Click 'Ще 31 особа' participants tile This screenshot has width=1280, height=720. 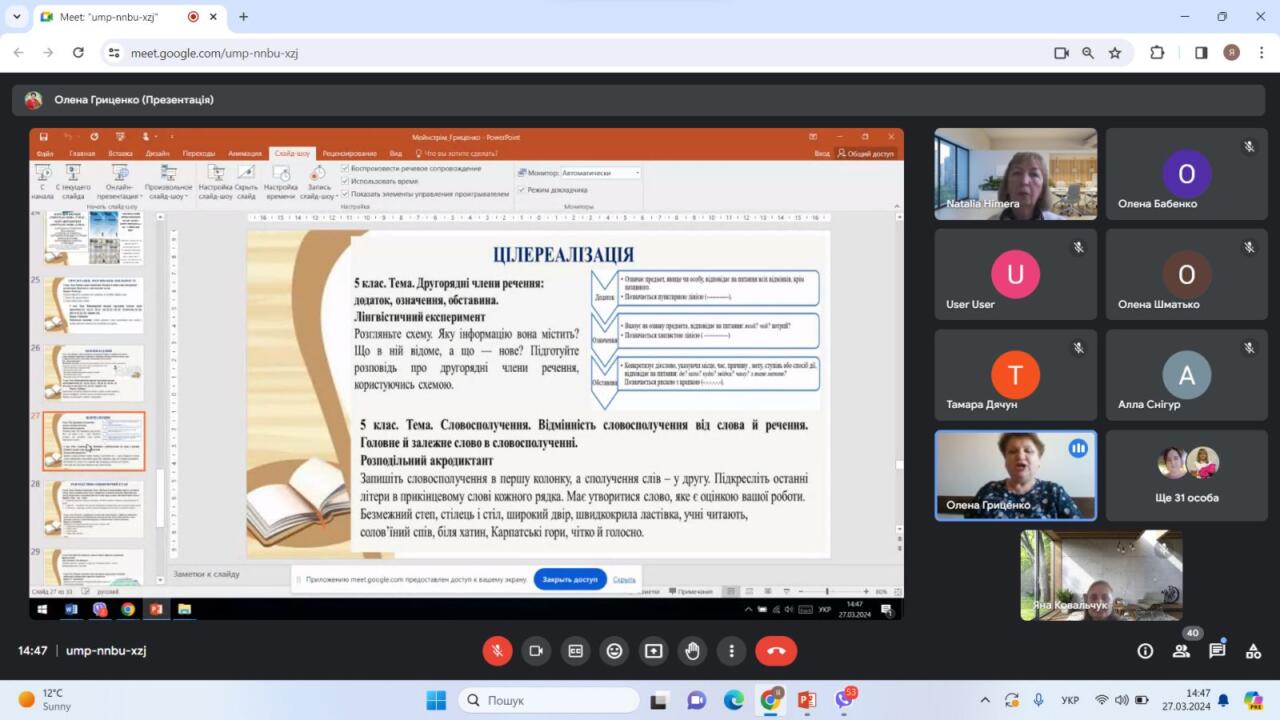[1187, 476]
